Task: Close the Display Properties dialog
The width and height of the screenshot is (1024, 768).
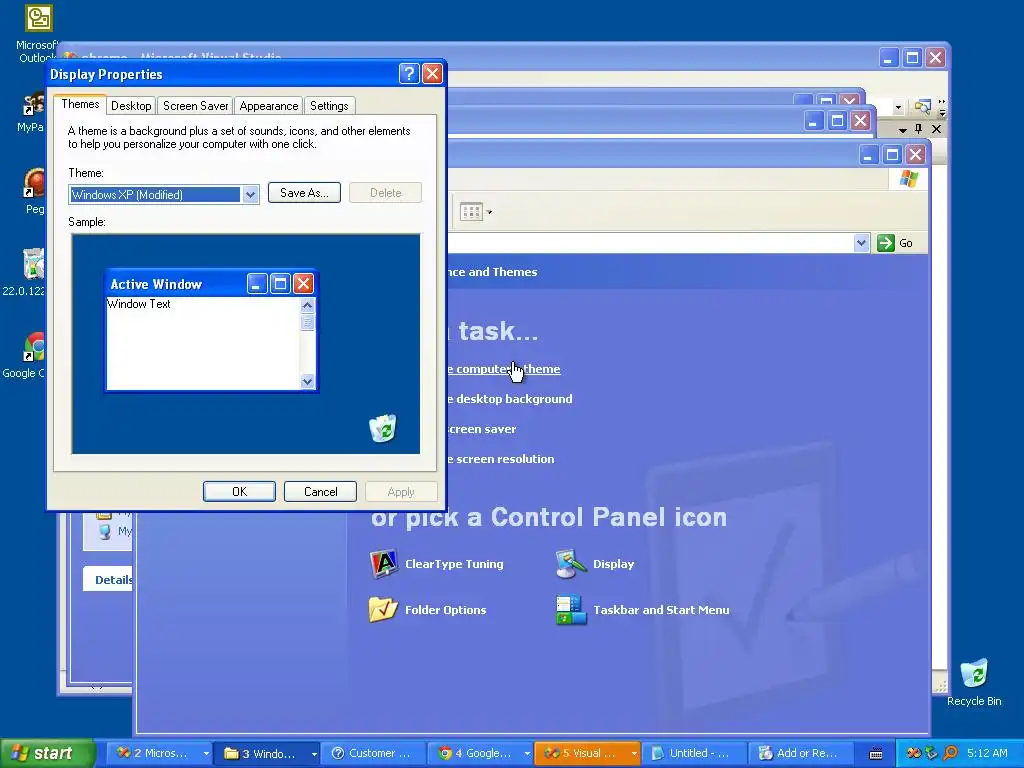Action: click(x=432, y=74)
